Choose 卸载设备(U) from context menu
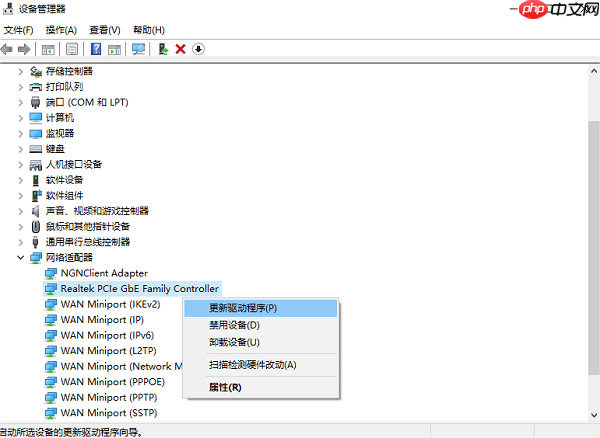This screenshot has height=438, width=600. (x=261, y=342)
